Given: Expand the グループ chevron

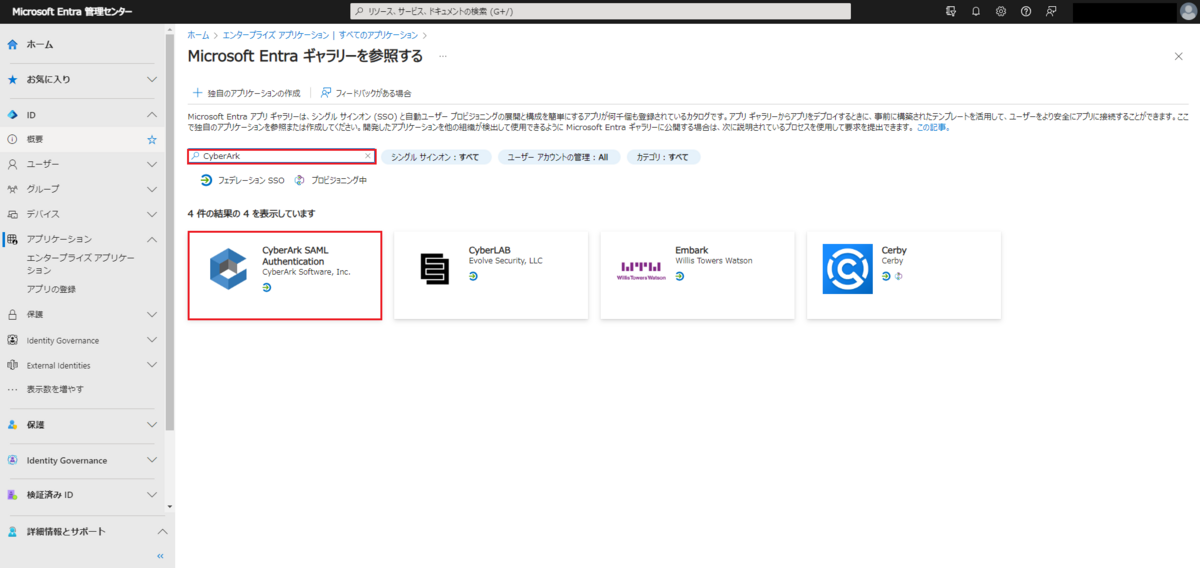Looking at the screenshot, I should [x=152, y=189].
